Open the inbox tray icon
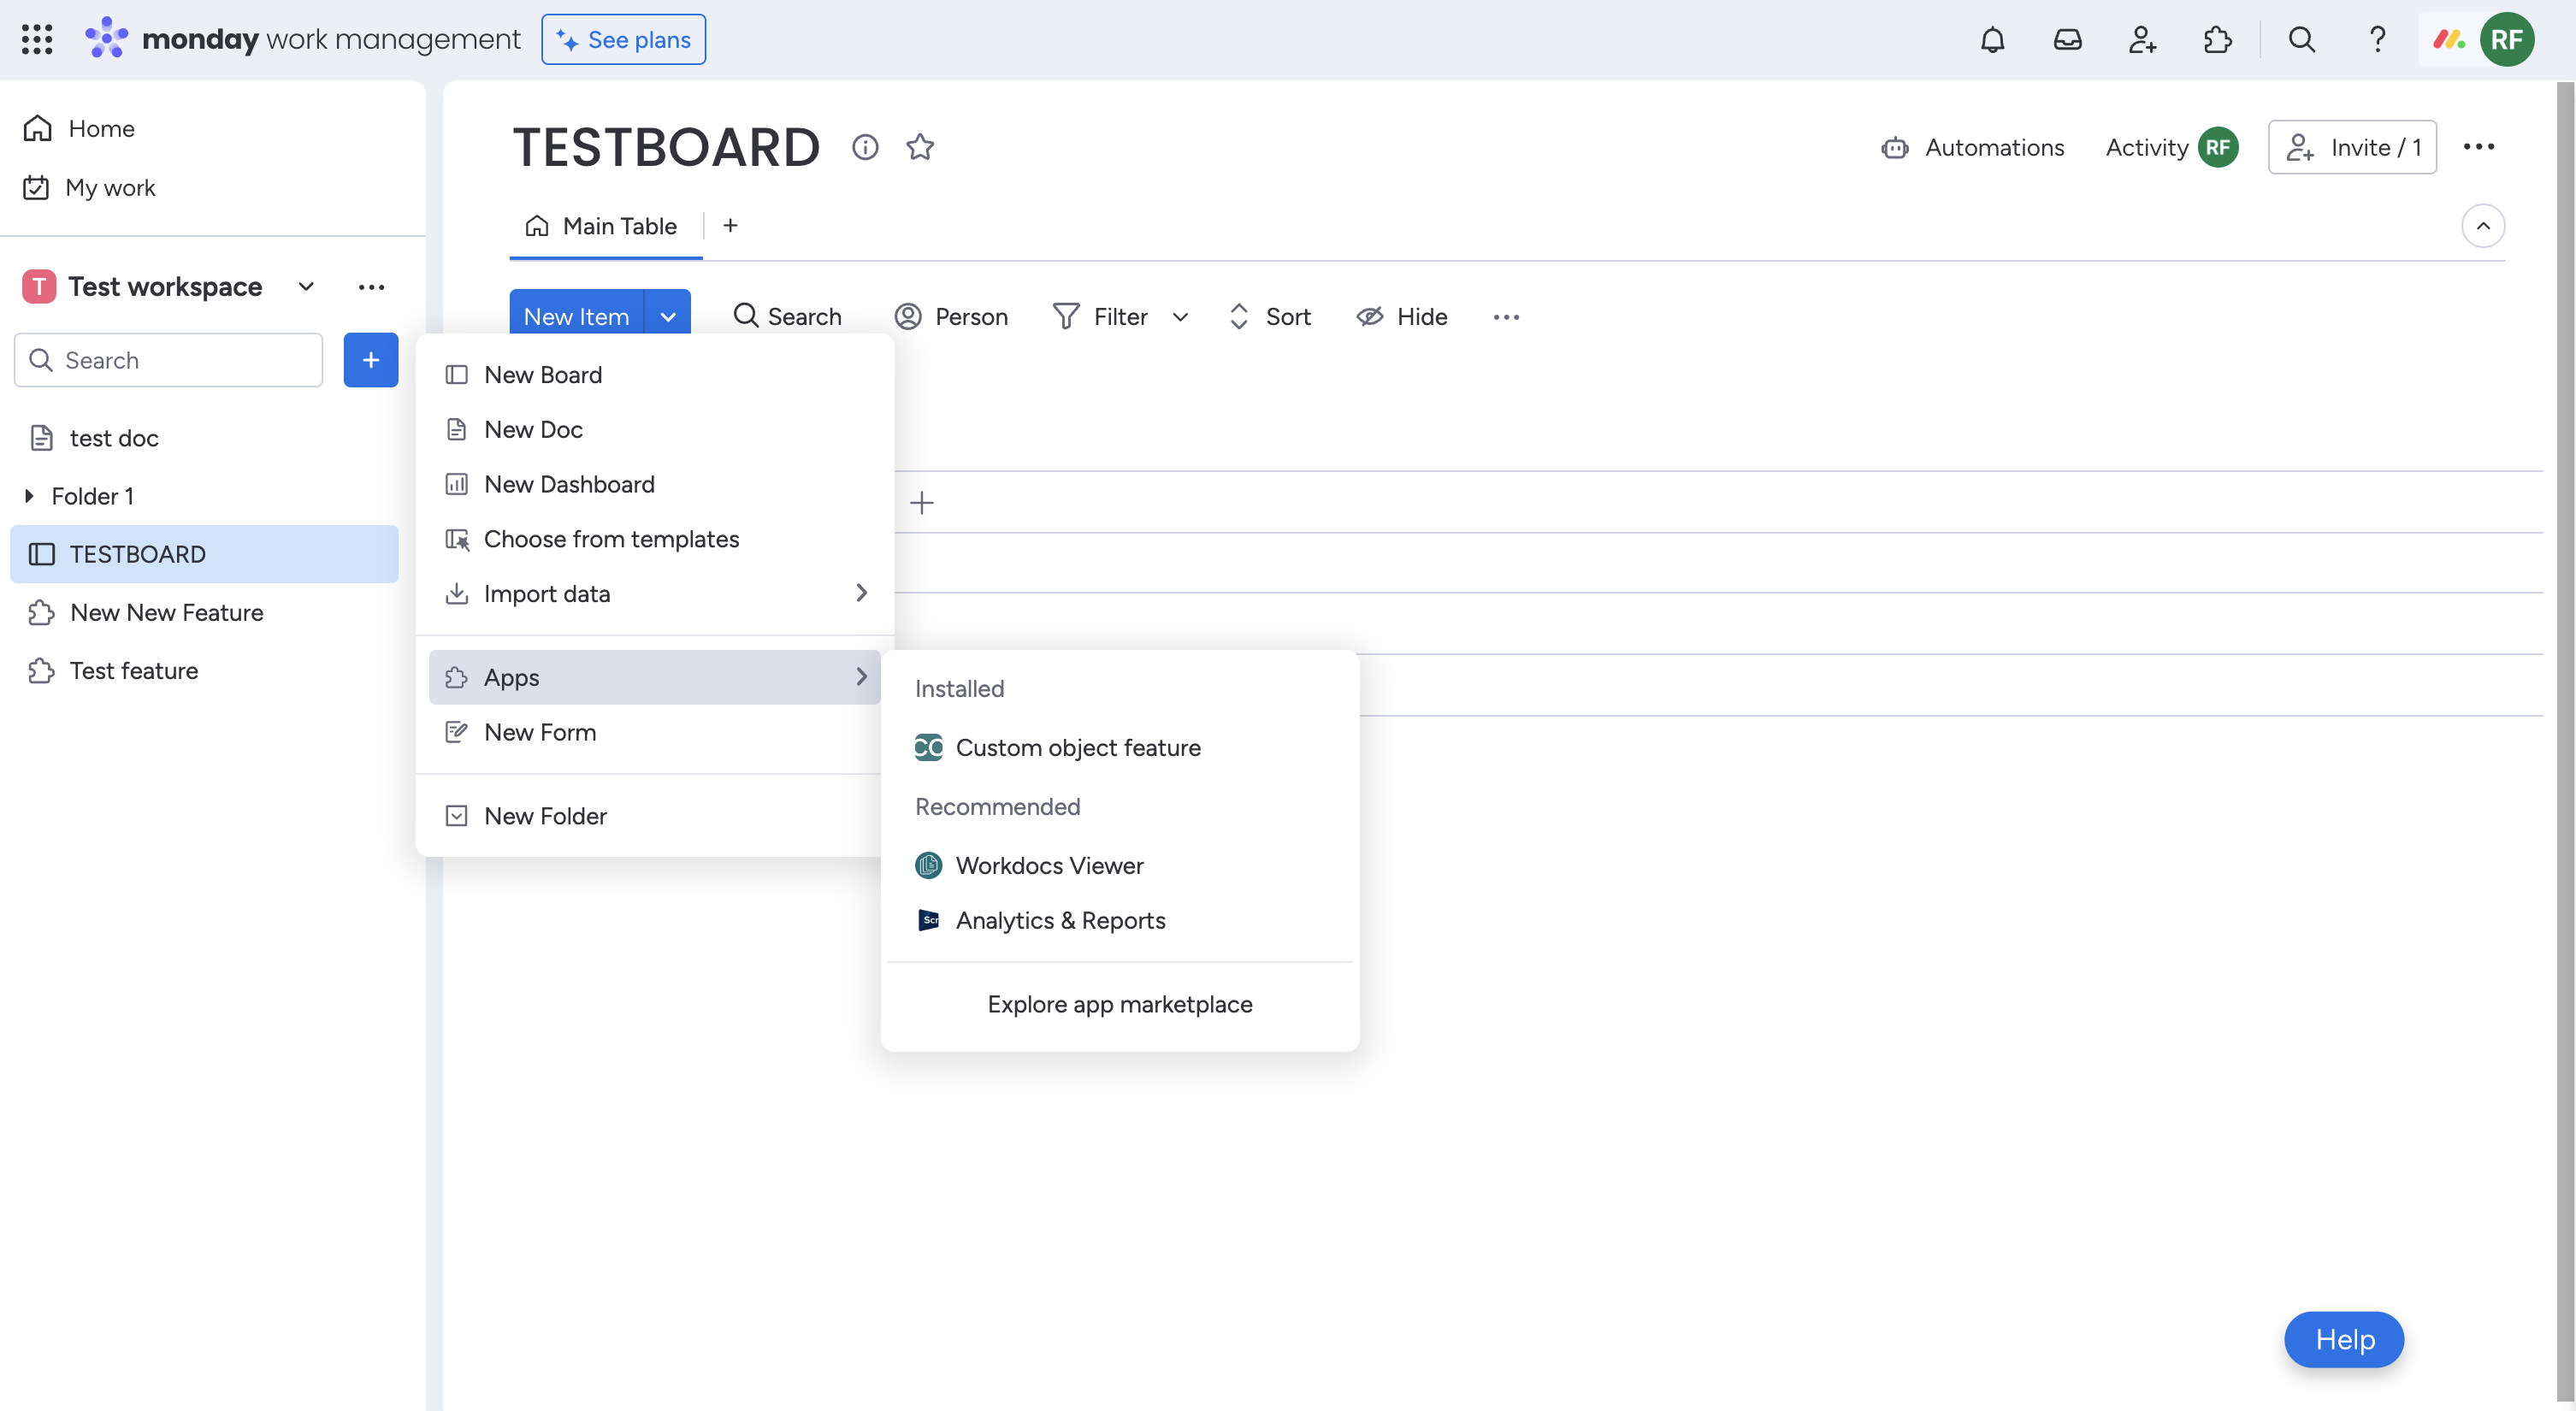This screenshot has height=1411, width=2576. (x=2067, y=40)
